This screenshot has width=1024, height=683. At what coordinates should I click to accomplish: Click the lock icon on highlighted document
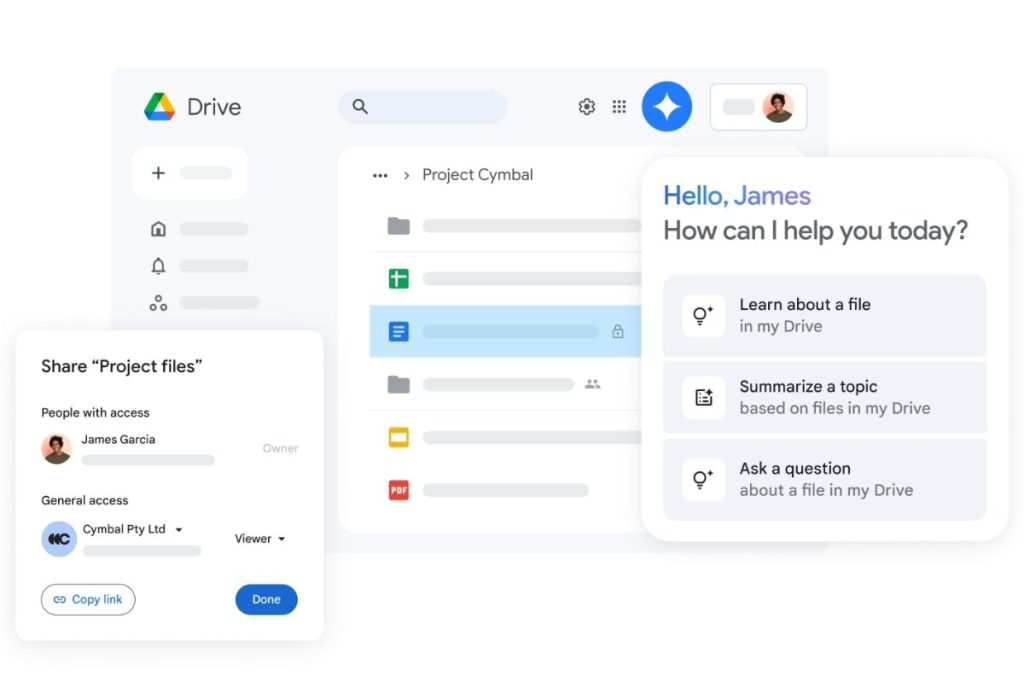(x=618, y=332)
